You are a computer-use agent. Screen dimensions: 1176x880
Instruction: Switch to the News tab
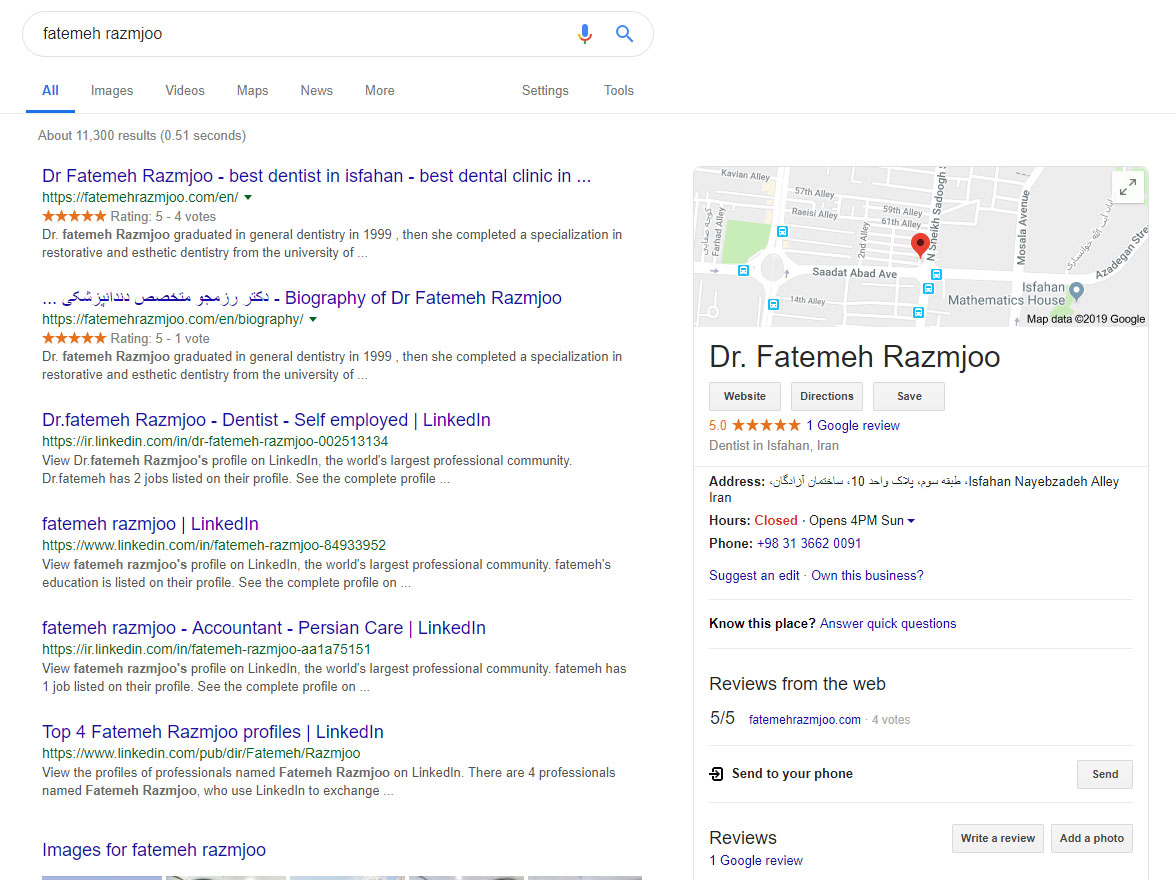[316, 90]
